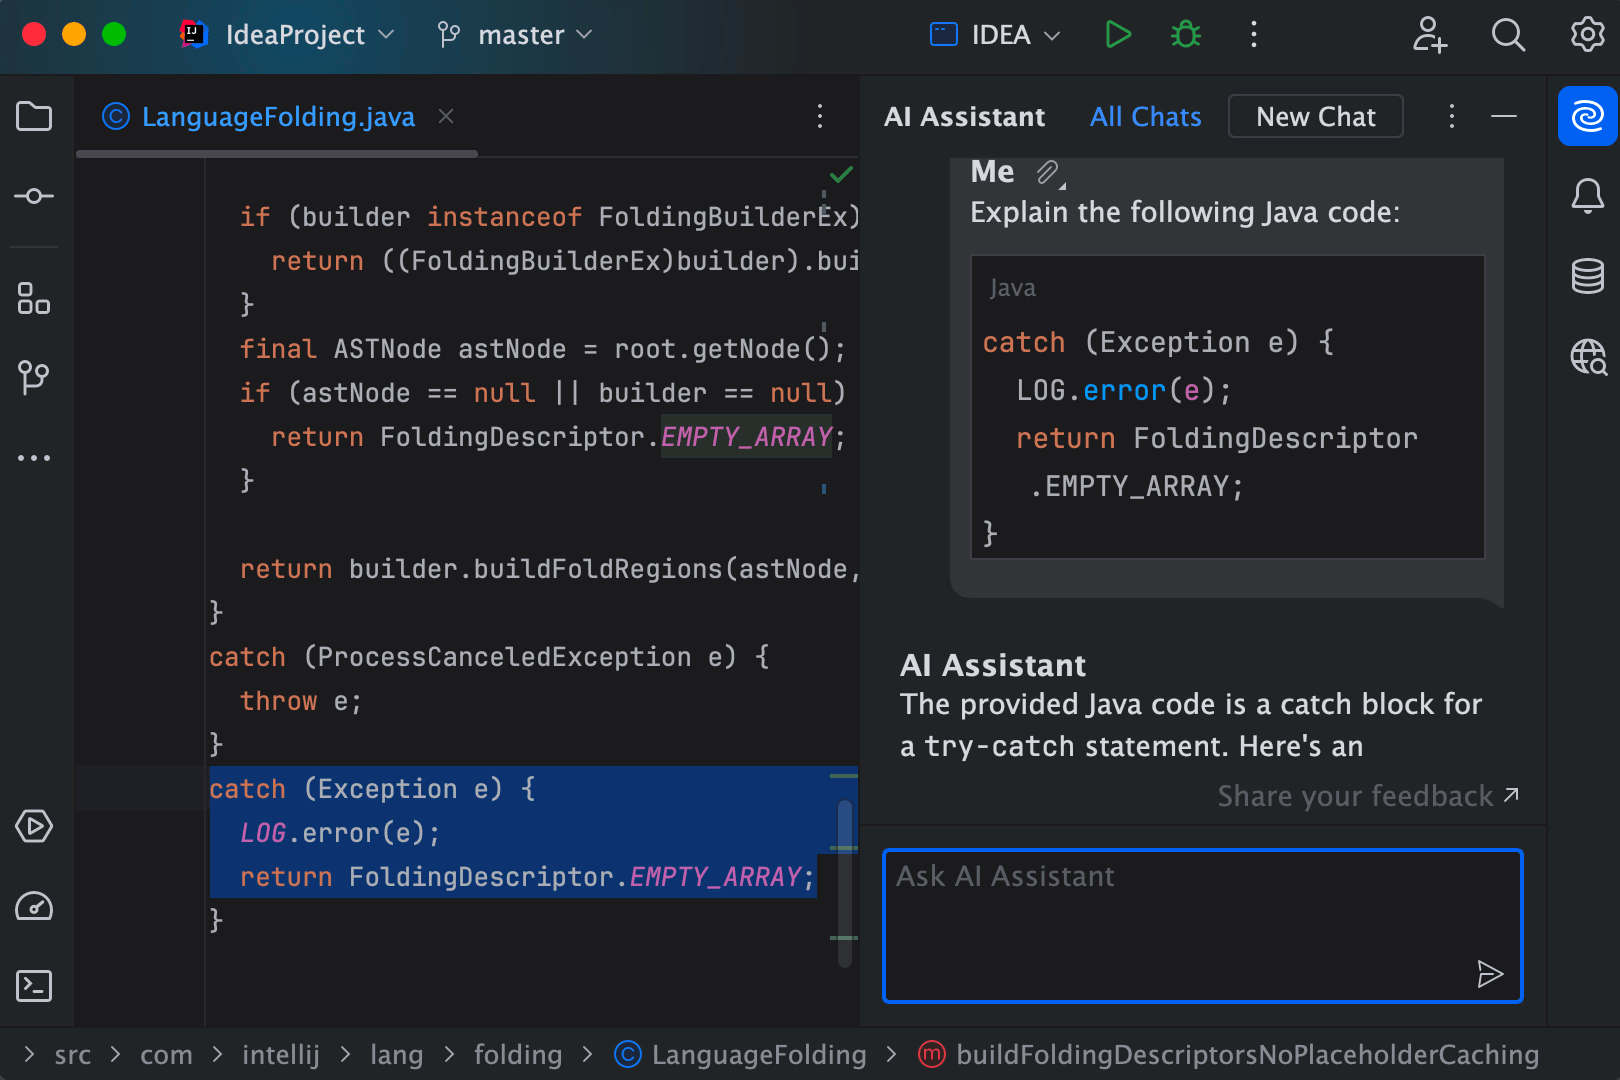Open the Structure tool window
Viewport: 1620px width, 1080px height.
[34, 298]
